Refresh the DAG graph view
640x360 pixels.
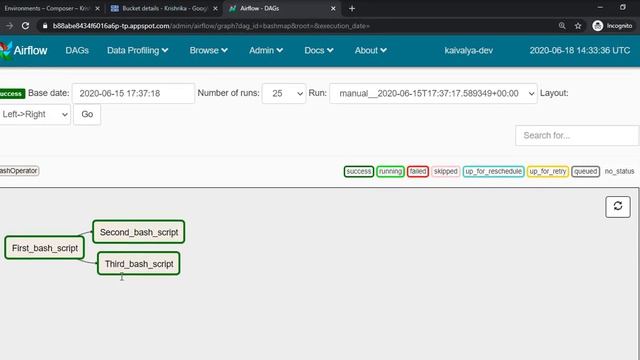(618, 206)
